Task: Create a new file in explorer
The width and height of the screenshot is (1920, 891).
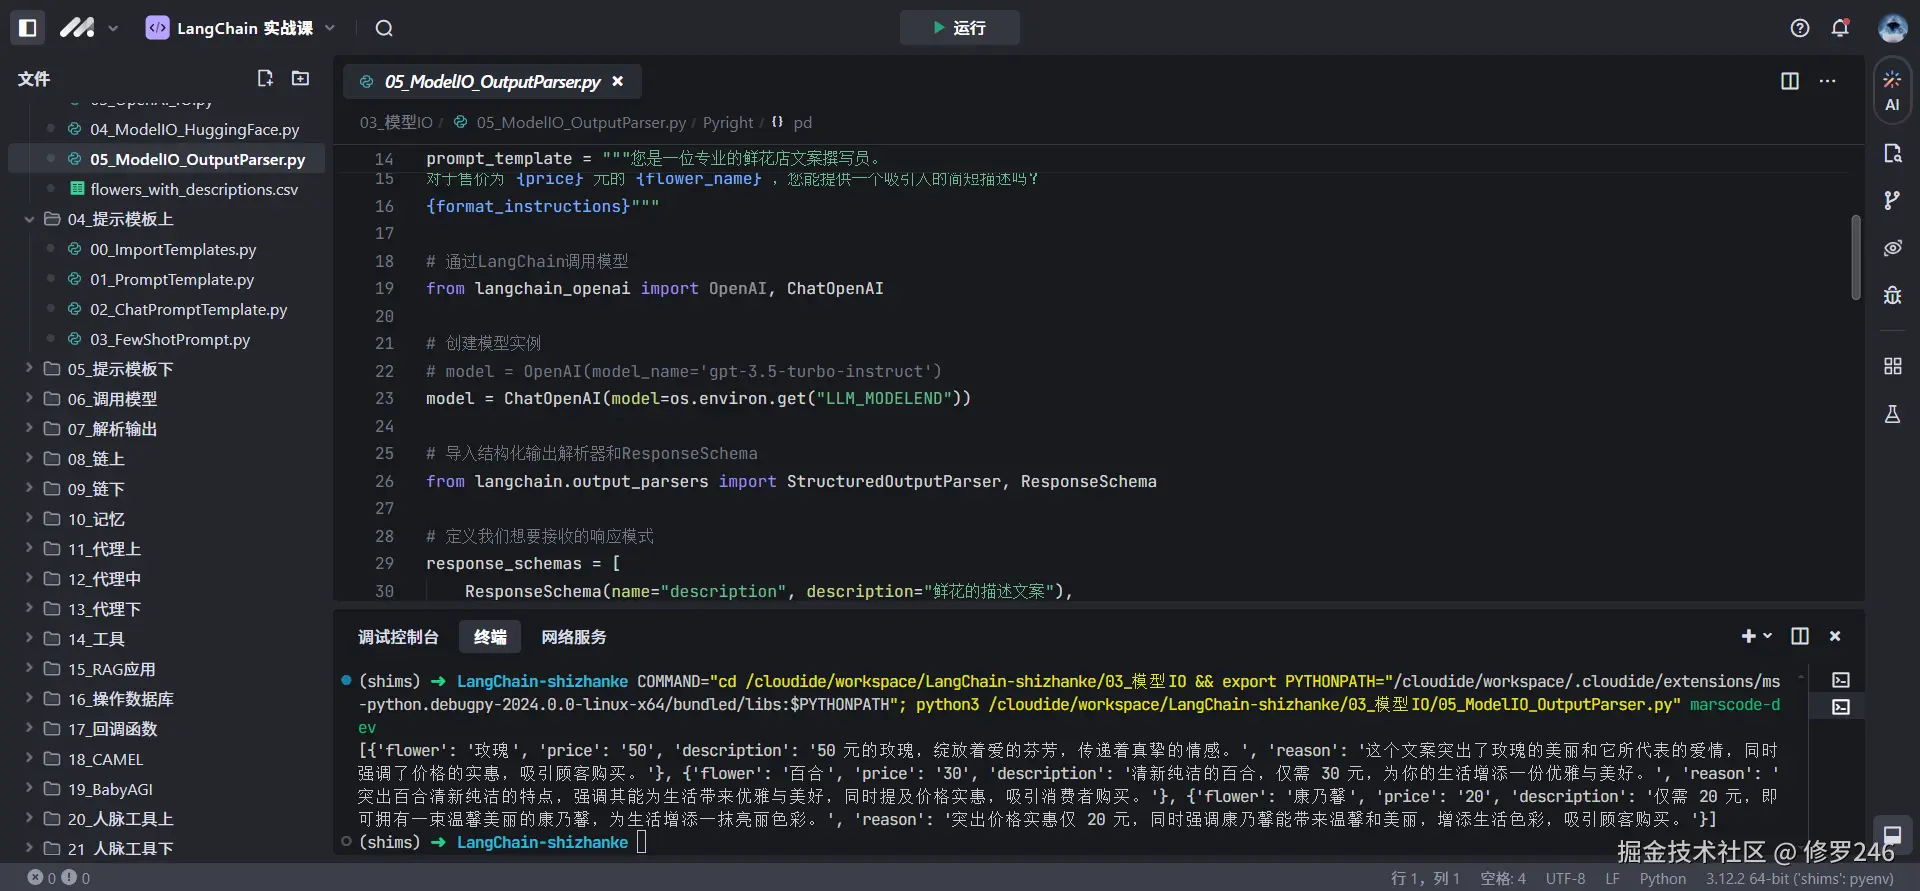Action: point(265,78)
